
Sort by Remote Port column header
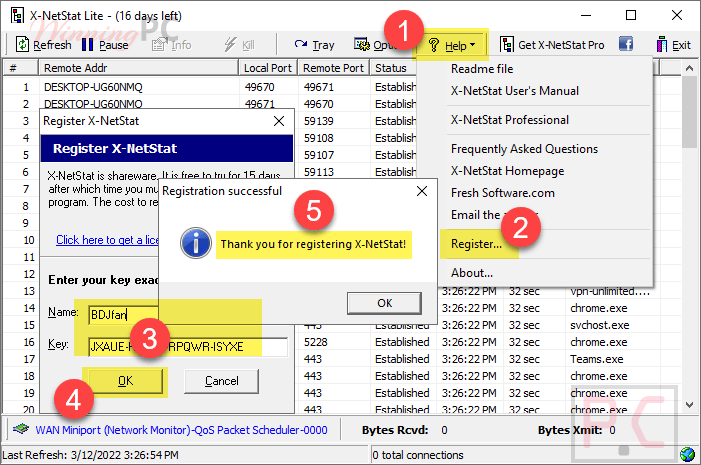tap(334, 68)
